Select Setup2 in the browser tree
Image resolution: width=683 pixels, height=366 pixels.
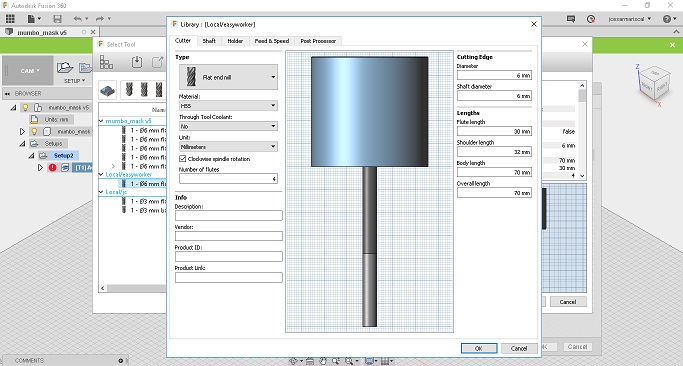pos(63,156)
